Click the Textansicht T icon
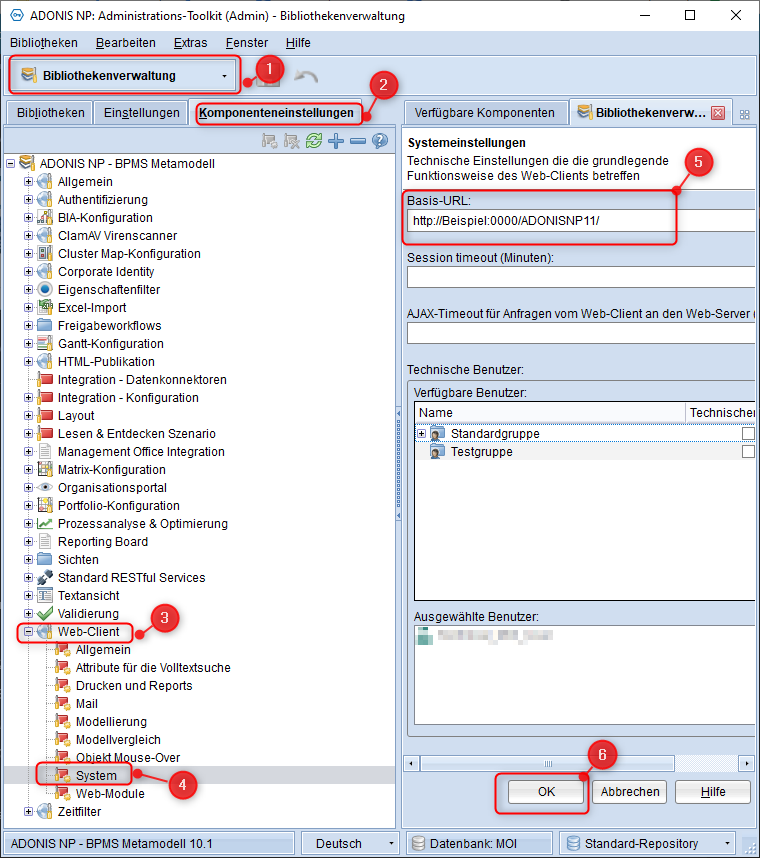Image resolution: width=760 pixels, height=858 pixels. 45,595
